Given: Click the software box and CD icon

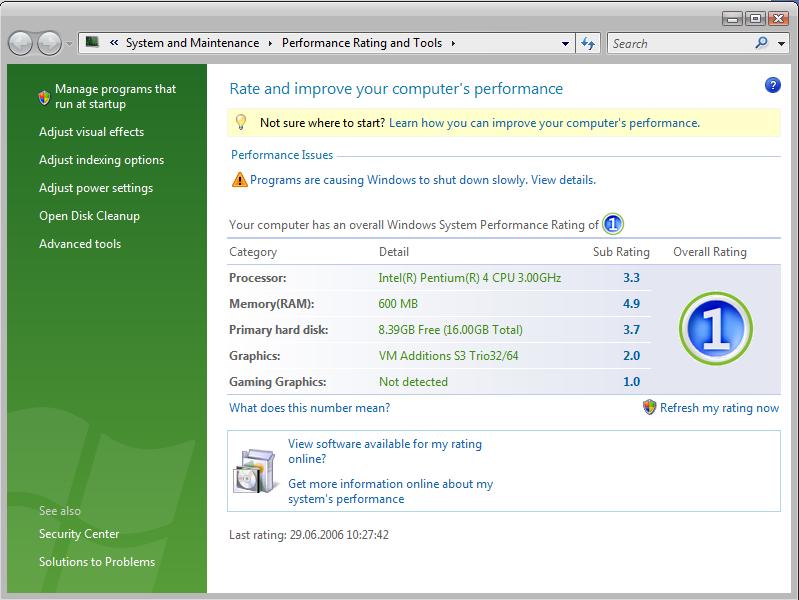Looking at the screenshot, I should click(x=255, y=471).
